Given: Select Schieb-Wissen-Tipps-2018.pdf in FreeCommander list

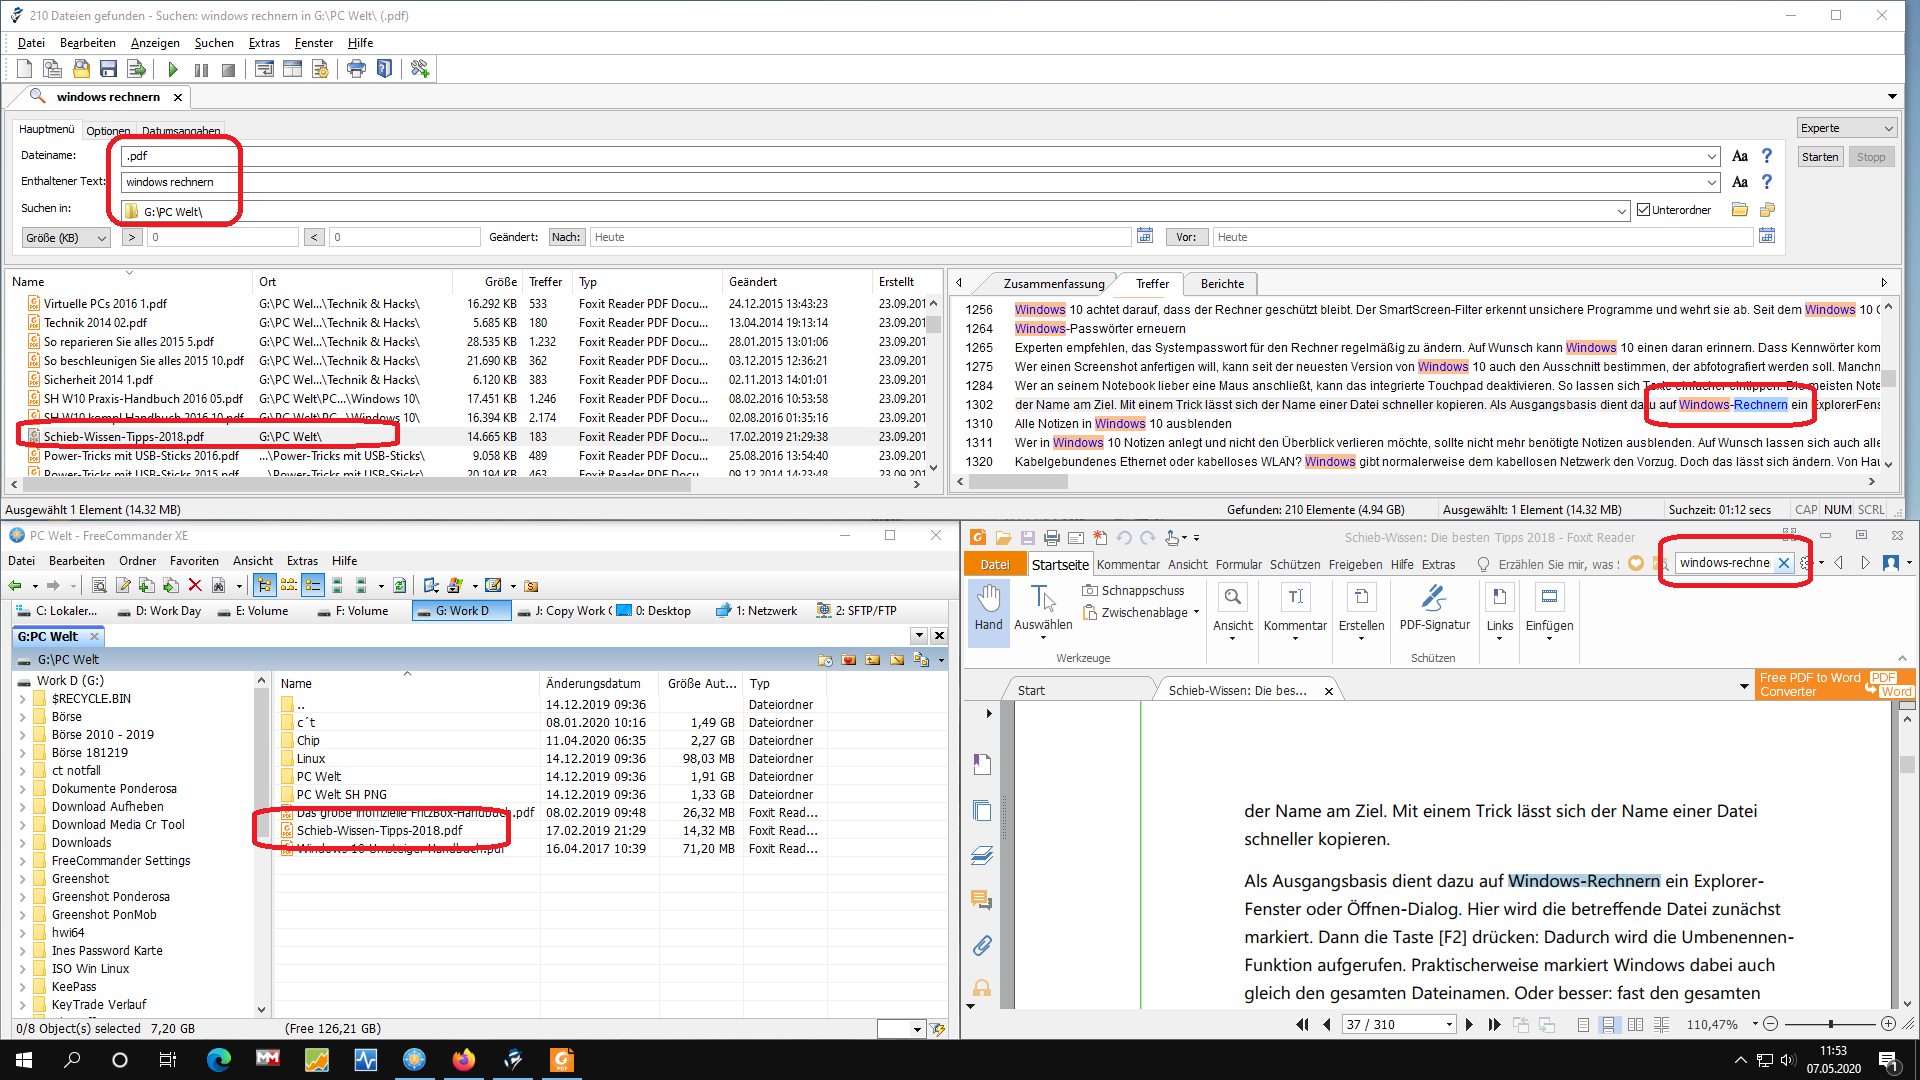Looking at the screenshot, I should tap(379, 830).
